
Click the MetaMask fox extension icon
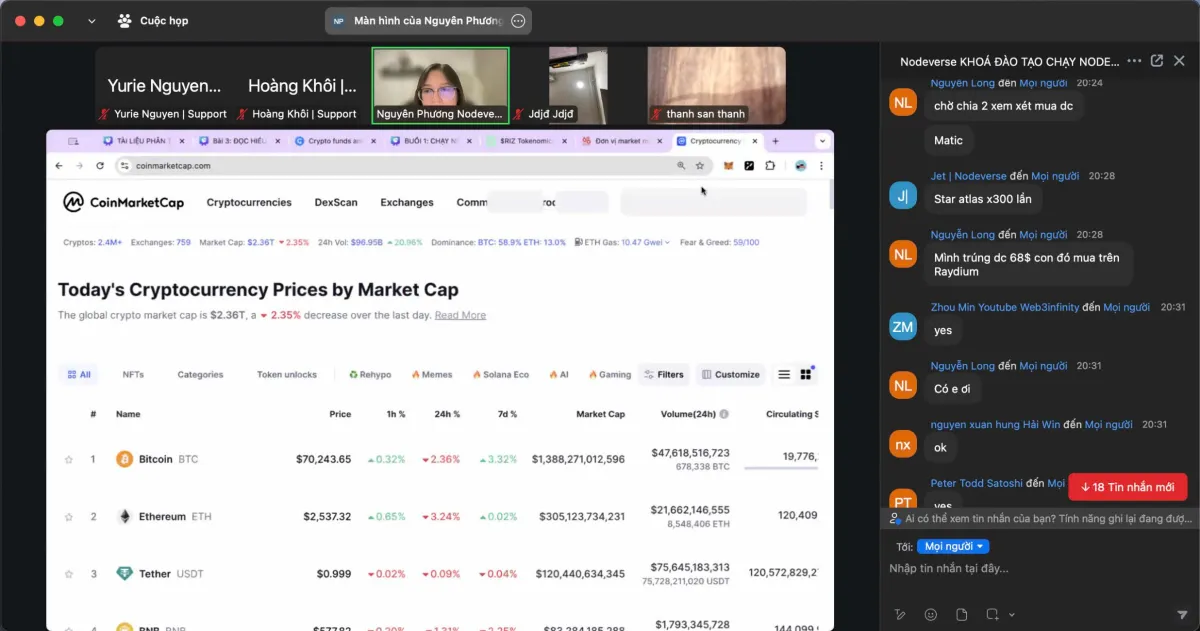tap(729, 165)
